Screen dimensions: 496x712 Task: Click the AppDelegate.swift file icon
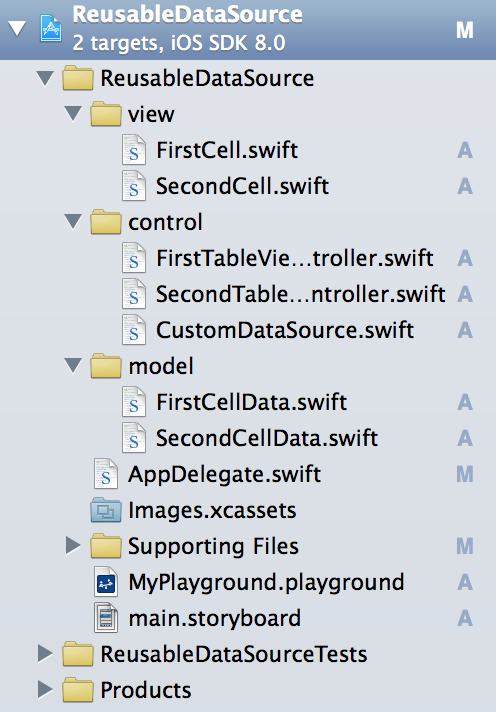106,474
